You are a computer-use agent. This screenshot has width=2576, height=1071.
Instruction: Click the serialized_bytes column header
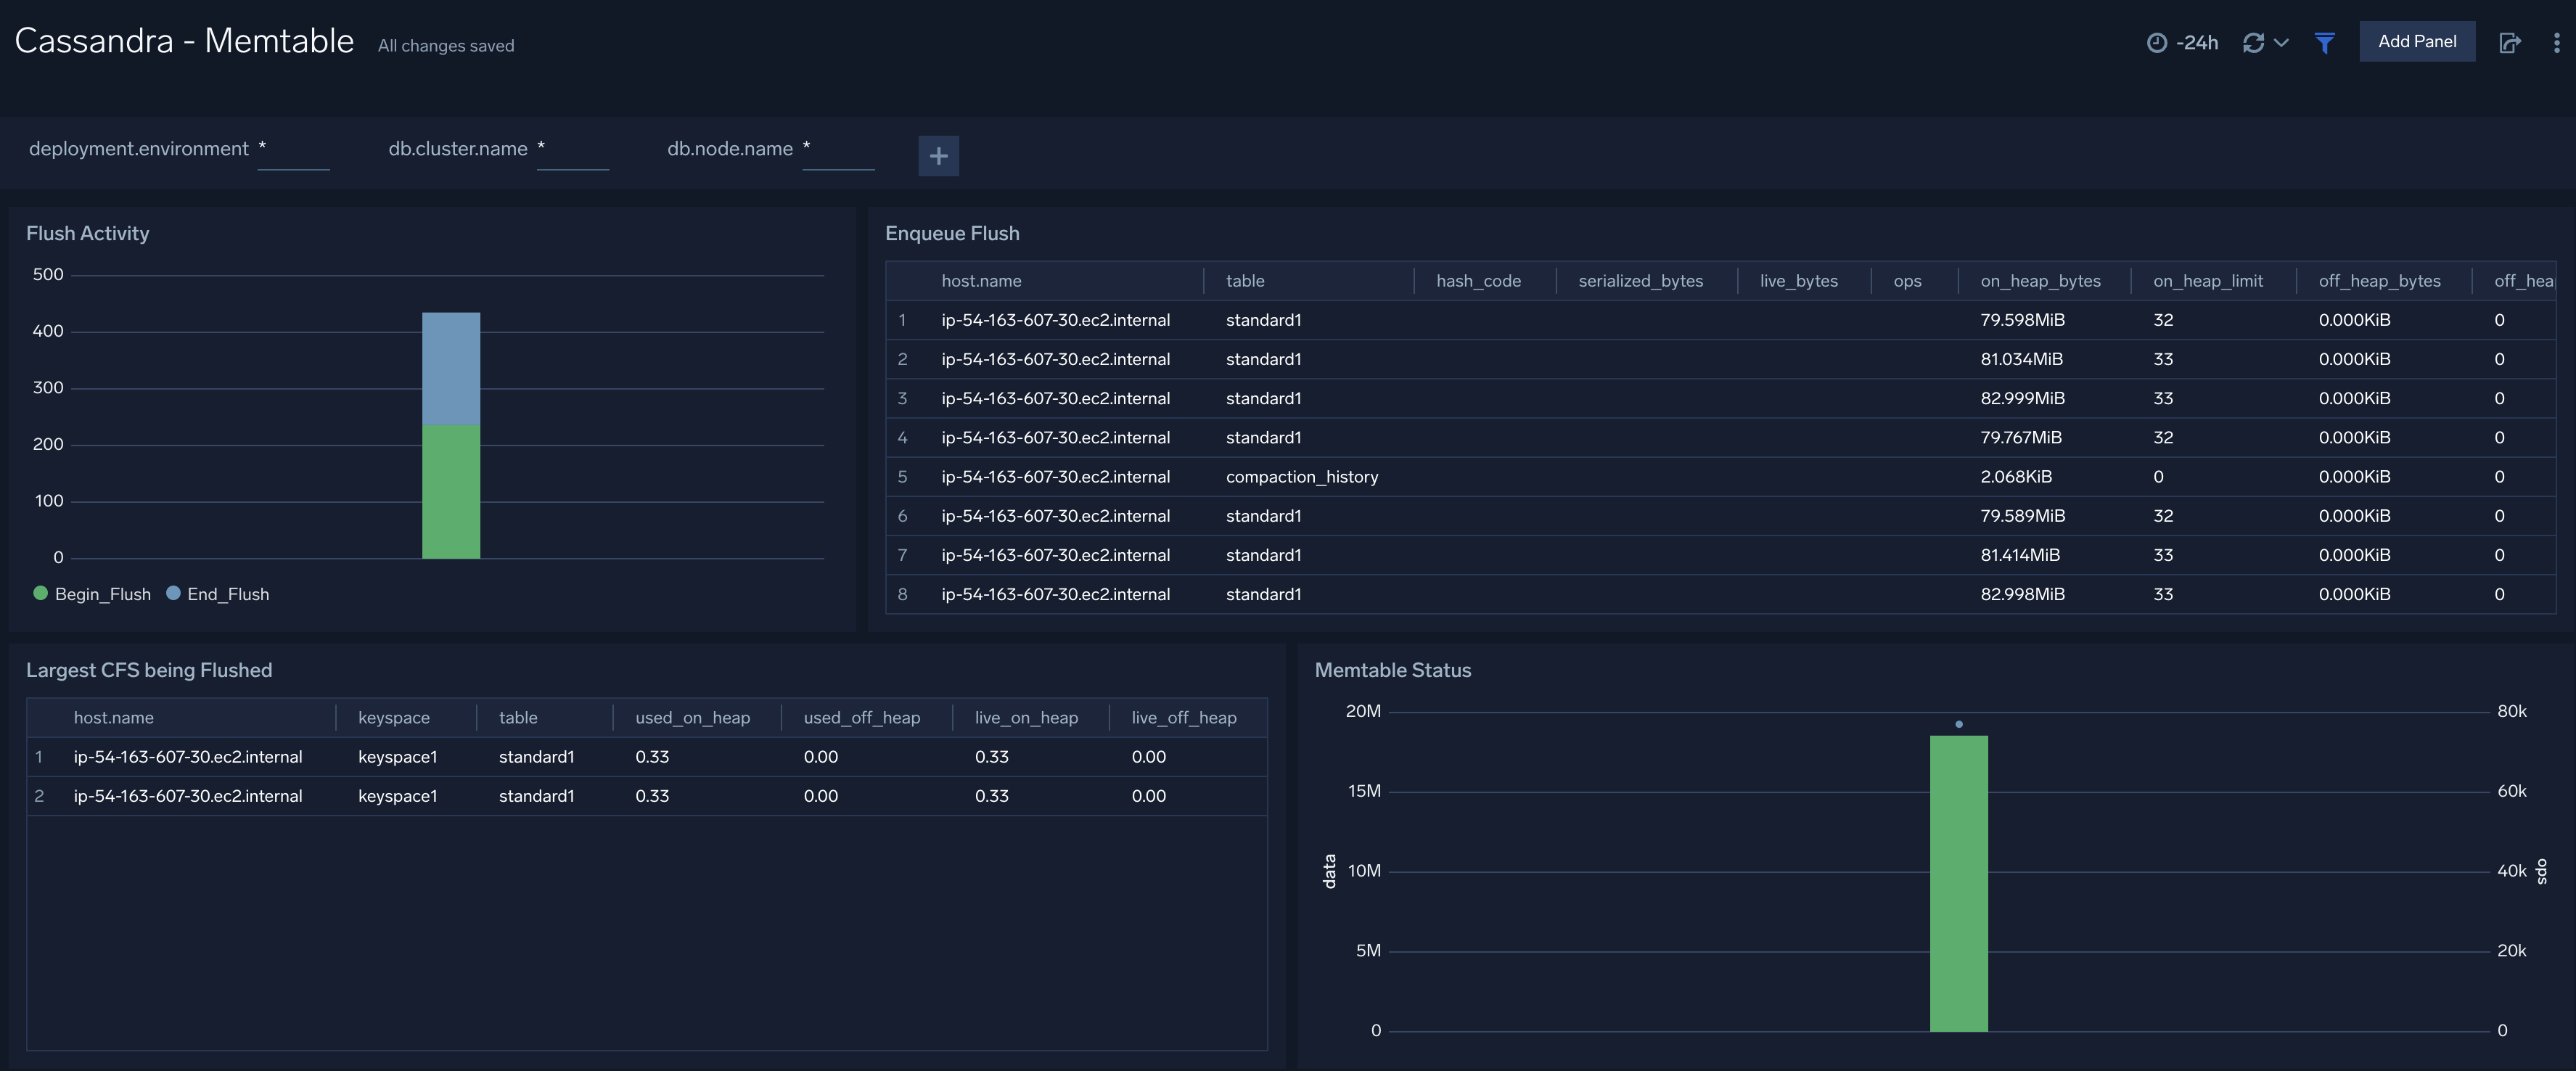(1640, 281)
